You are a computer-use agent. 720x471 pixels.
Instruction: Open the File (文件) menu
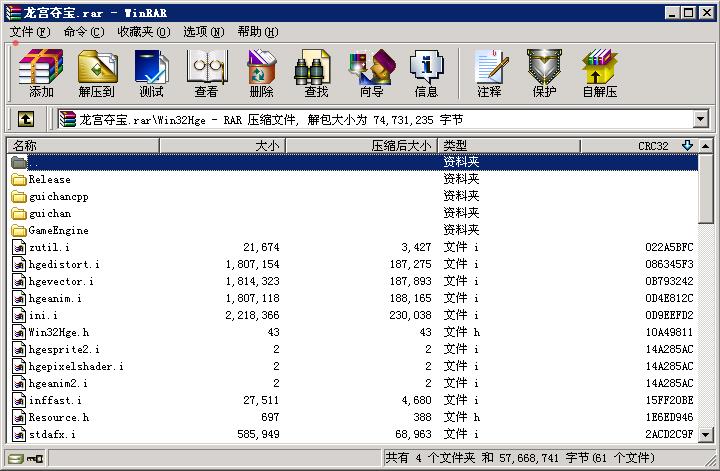click(30, 32)
